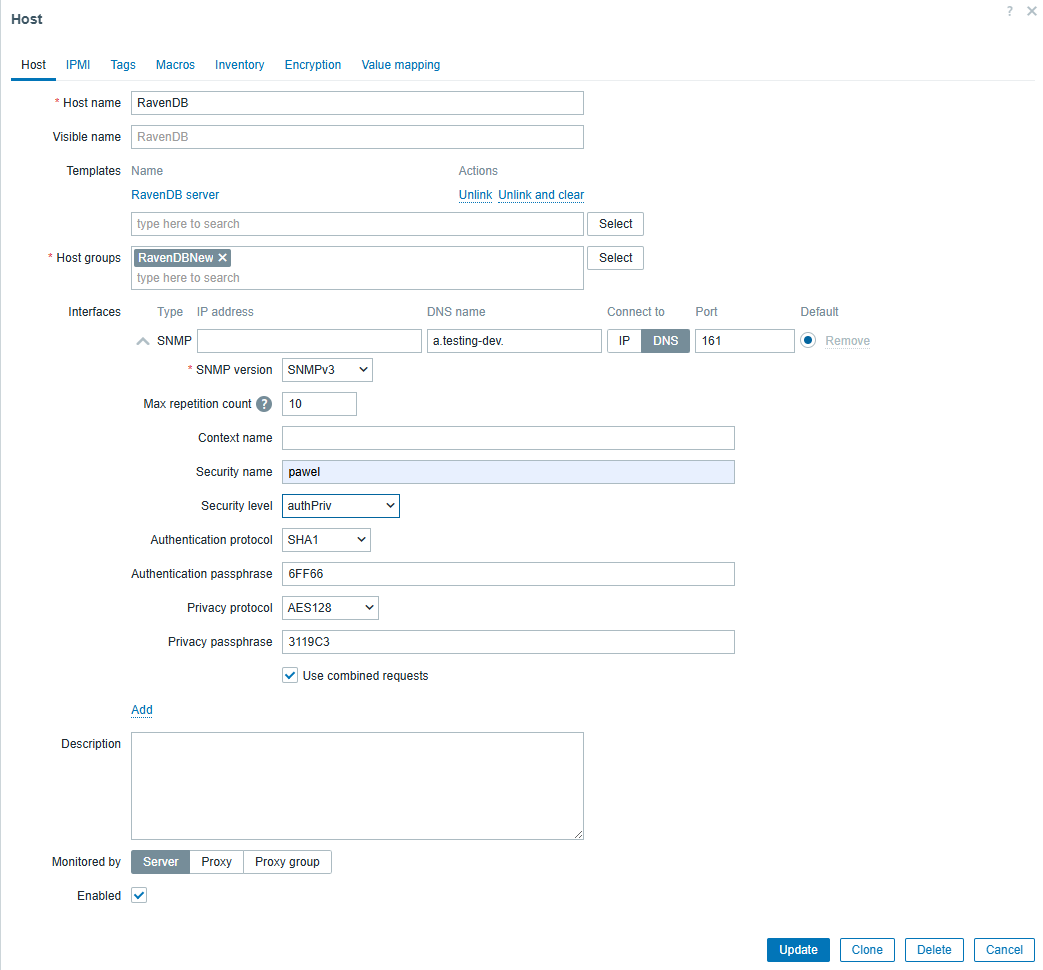
Task: Click the Max repetition count help icon
Action: [264, 404]
